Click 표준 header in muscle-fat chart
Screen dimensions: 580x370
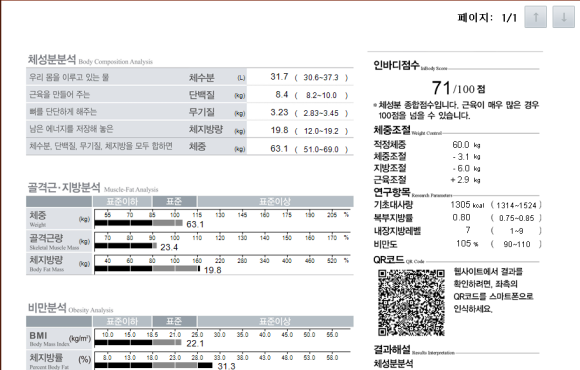(x=174, y=202)
